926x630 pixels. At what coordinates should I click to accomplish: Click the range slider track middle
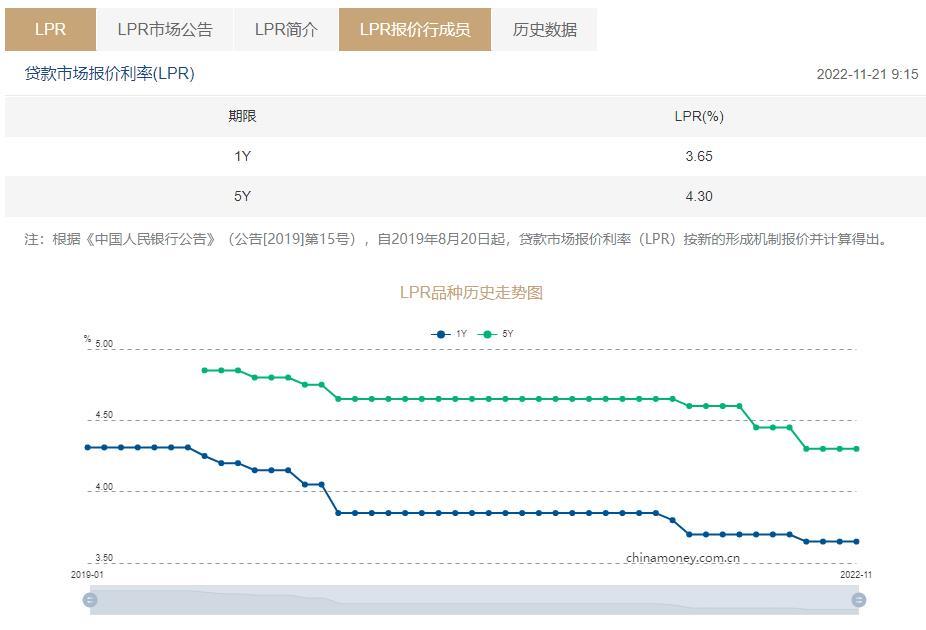pos(474,600)
